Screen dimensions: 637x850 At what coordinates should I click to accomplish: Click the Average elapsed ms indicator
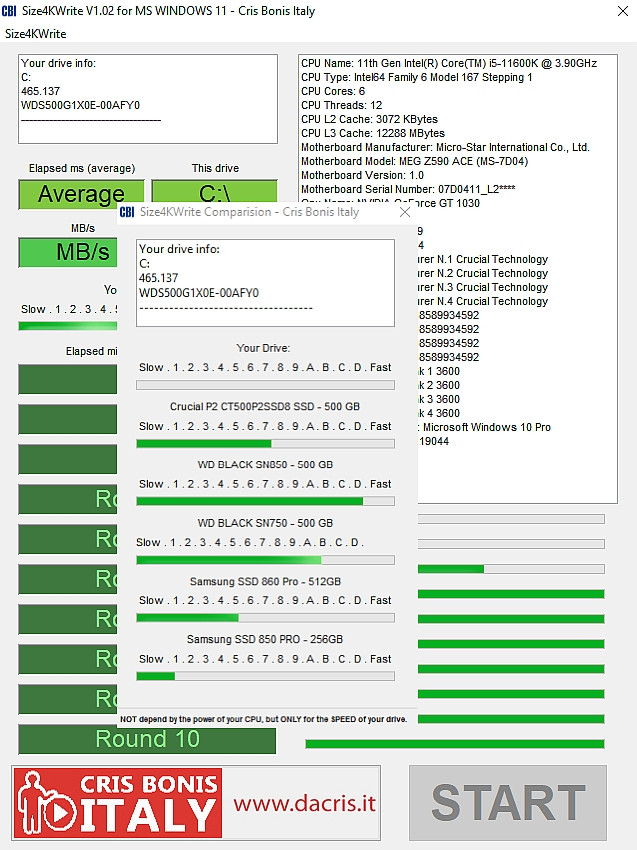click(x=81, y=194)
